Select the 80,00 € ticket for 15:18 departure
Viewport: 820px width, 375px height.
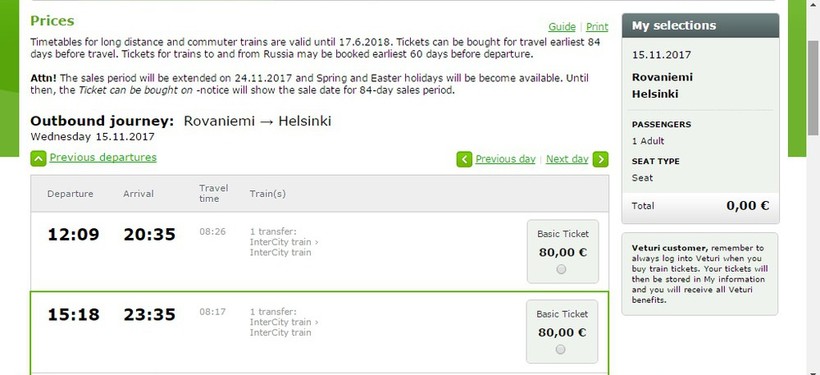pos(561,349)
